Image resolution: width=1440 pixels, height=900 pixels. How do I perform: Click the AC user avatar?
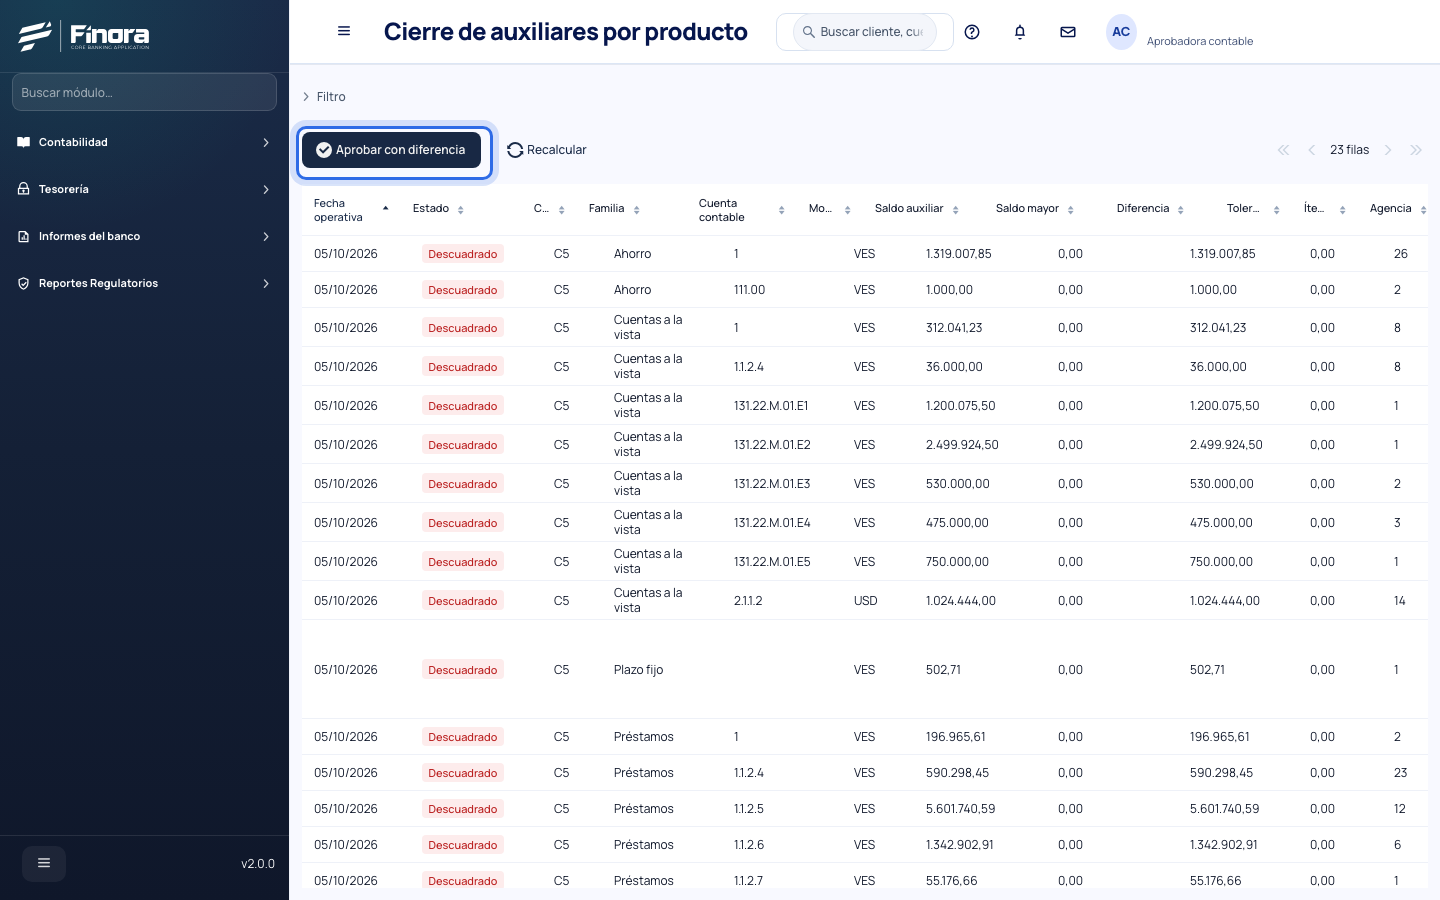[1121, 32]
